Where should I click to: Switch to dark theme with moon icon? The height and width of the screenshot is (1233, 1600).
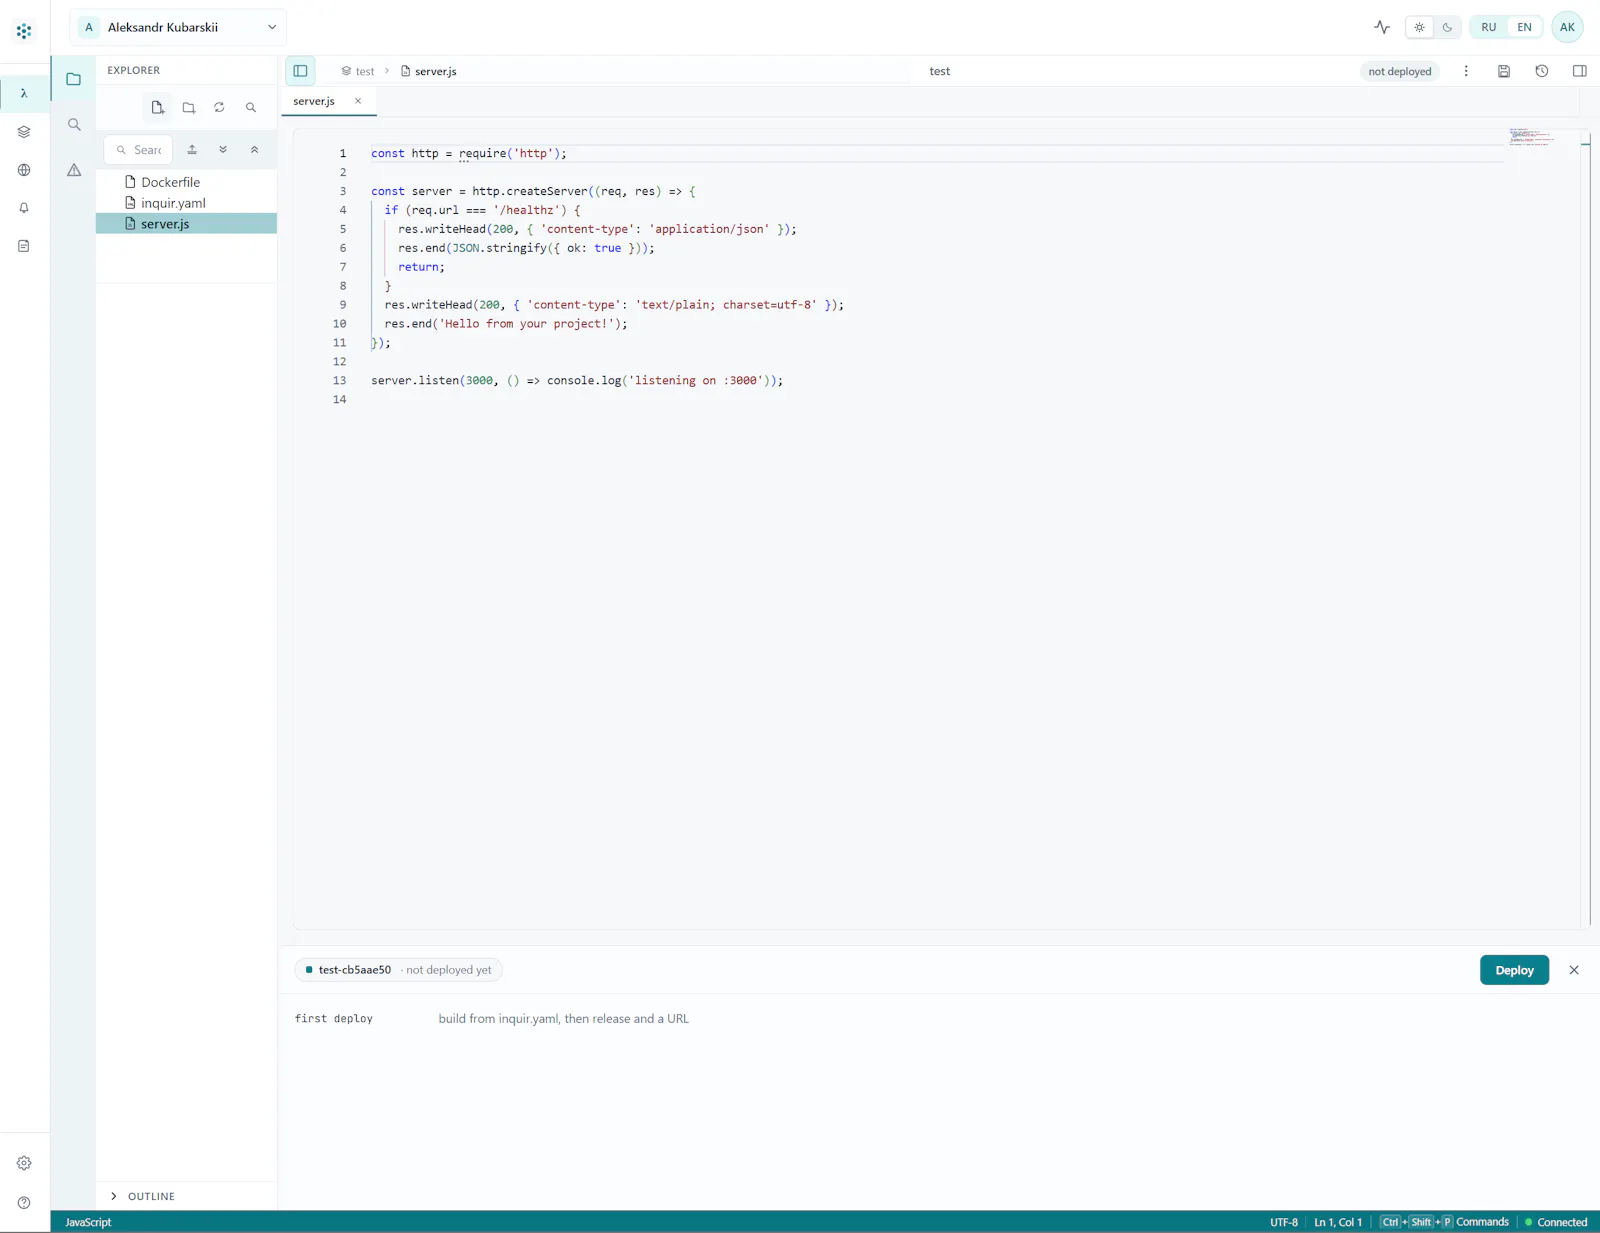(x=1447, y=27)
